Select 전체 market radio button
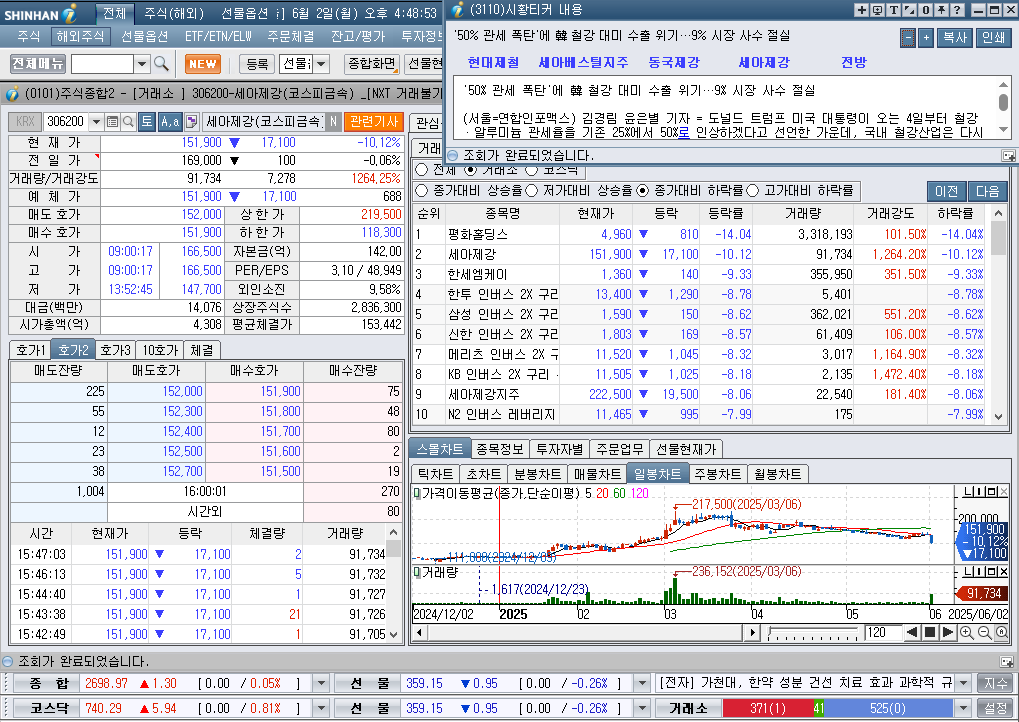 coord(422,170)
